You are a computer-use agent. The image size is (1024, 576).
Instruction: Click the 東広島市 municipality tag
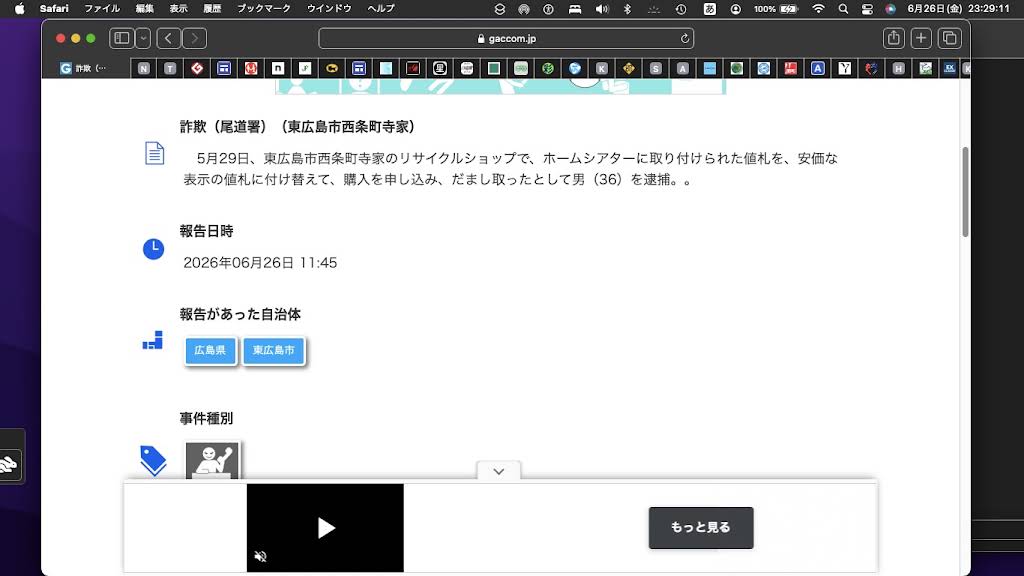pyautogui.click(x=274, y=351)
